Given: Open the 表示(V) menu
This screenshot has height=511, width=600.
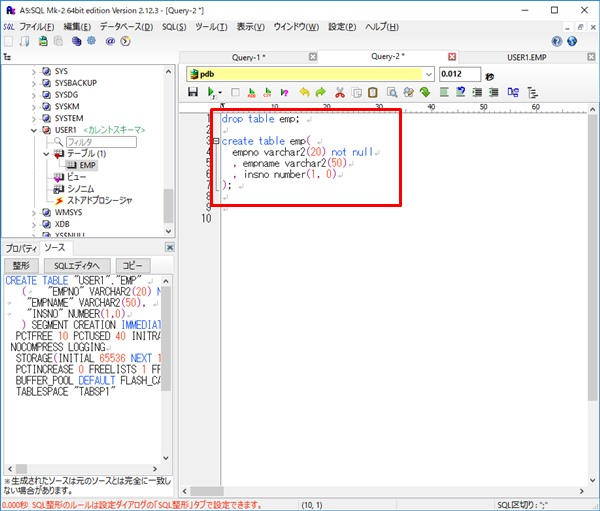Looking at the screenshot, I should click(x=250, y=27).
